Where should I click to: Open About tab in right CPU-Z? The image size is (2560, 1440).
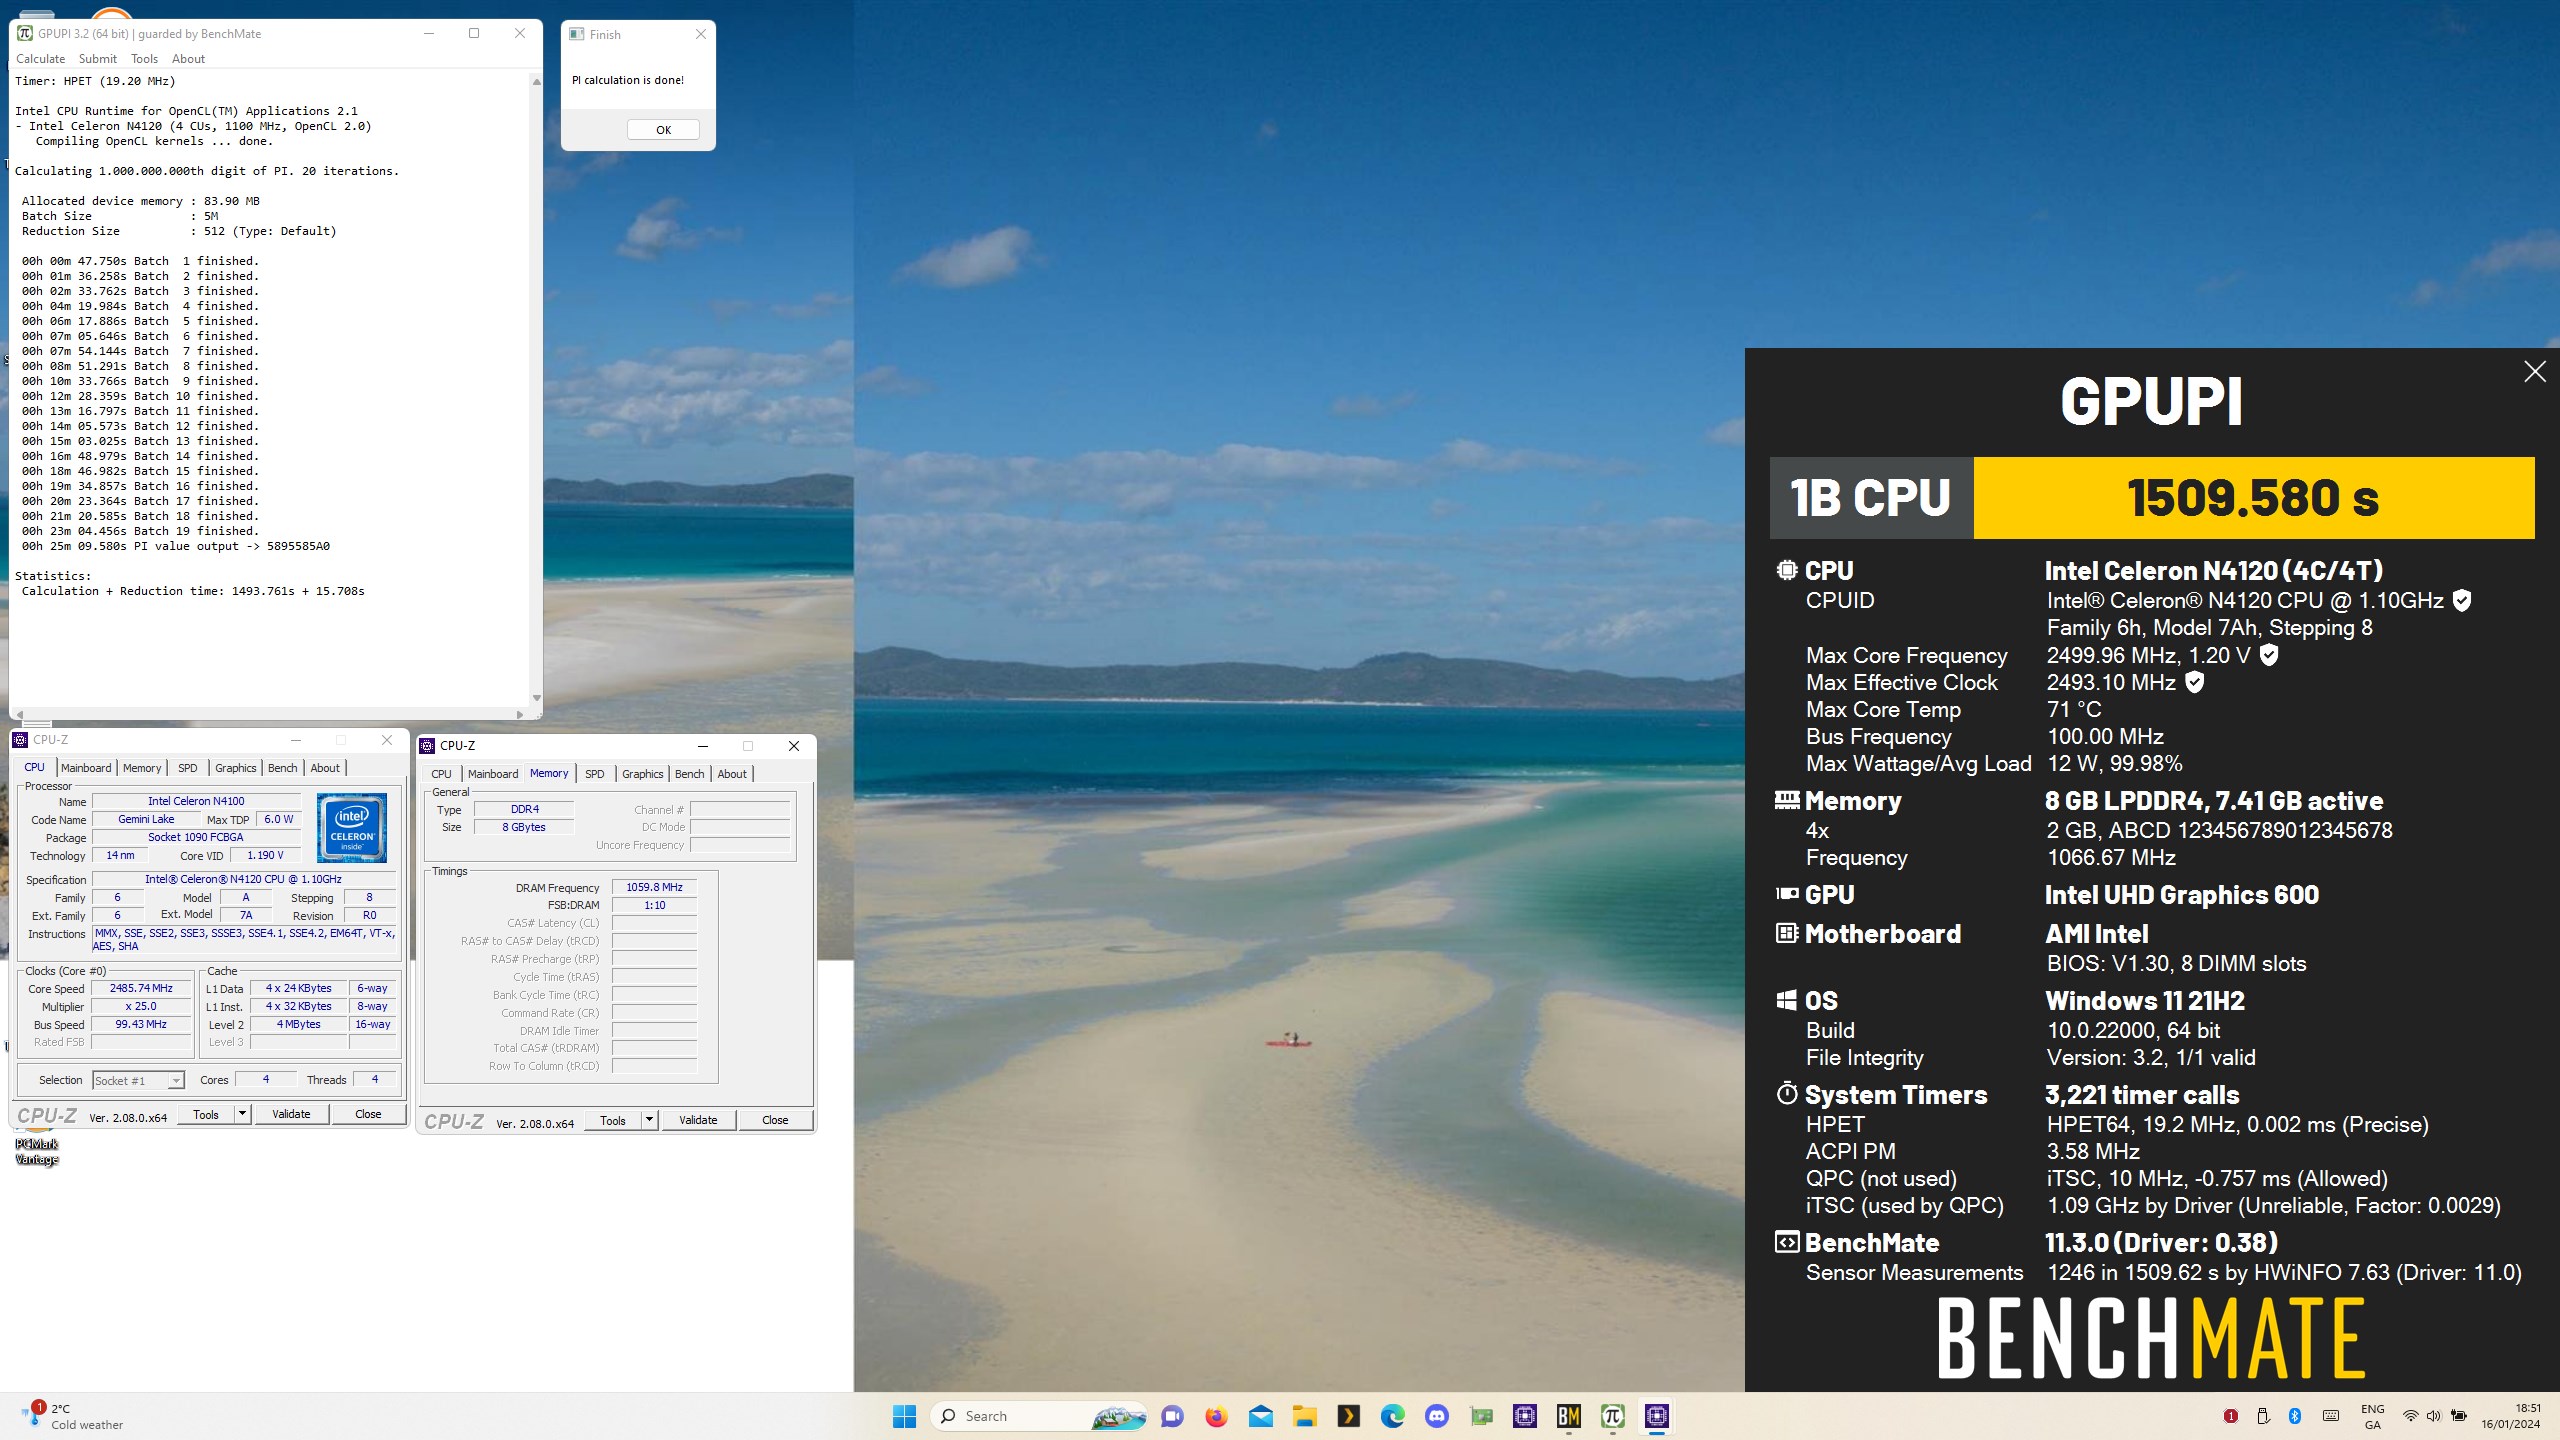tap(732, 774)
